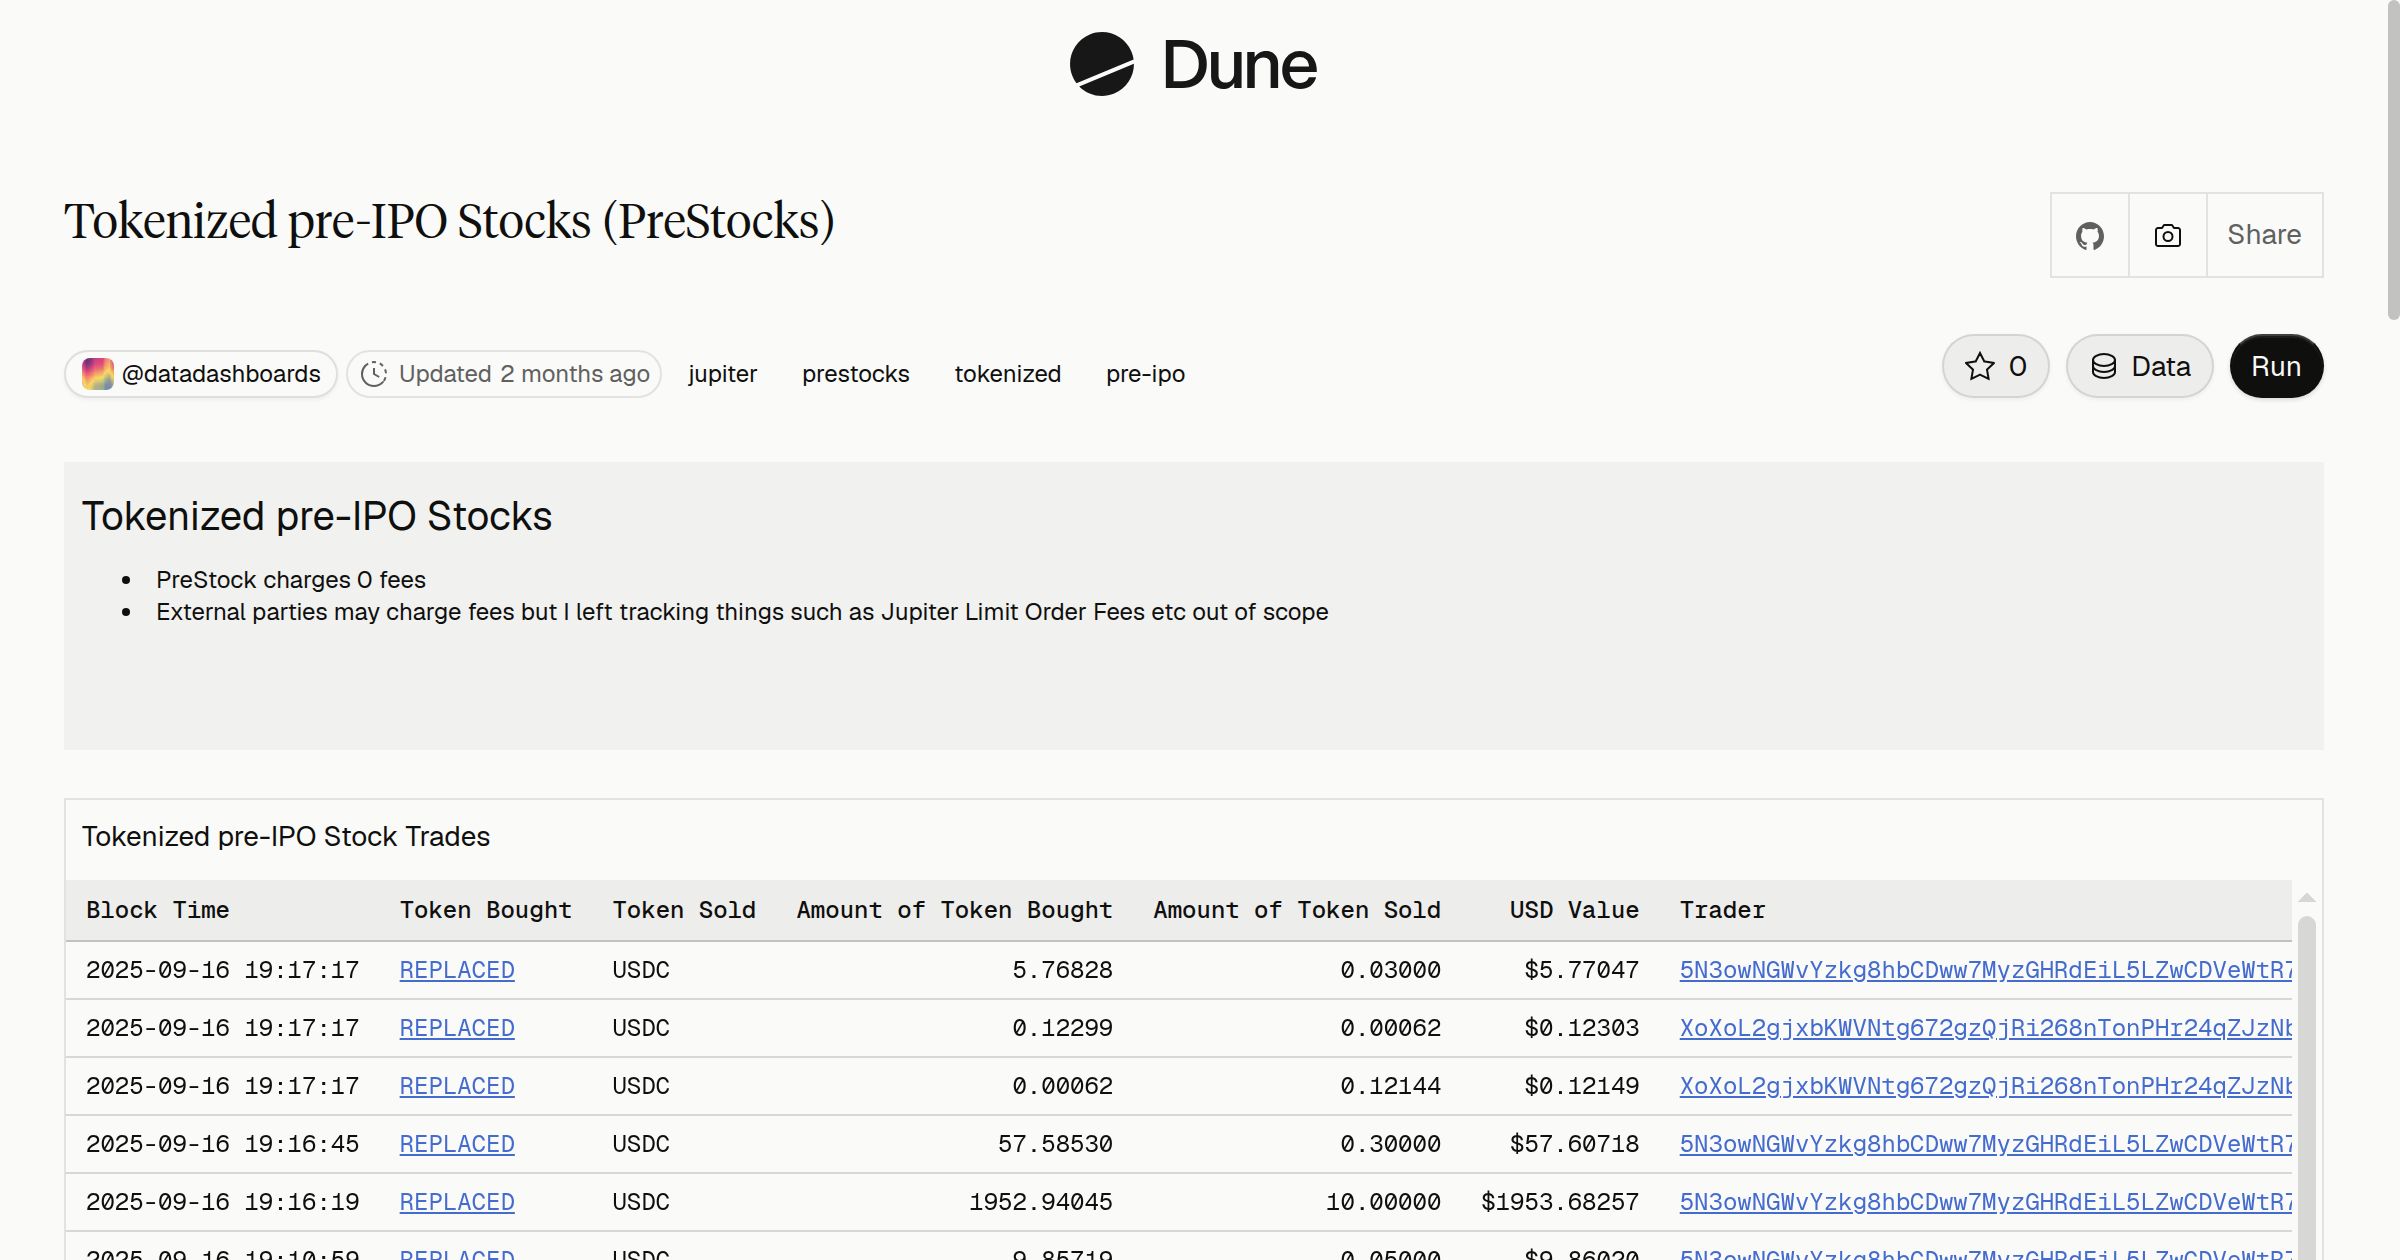Click the 5.76828 amount bought cell

click(x=1062, y=970)
